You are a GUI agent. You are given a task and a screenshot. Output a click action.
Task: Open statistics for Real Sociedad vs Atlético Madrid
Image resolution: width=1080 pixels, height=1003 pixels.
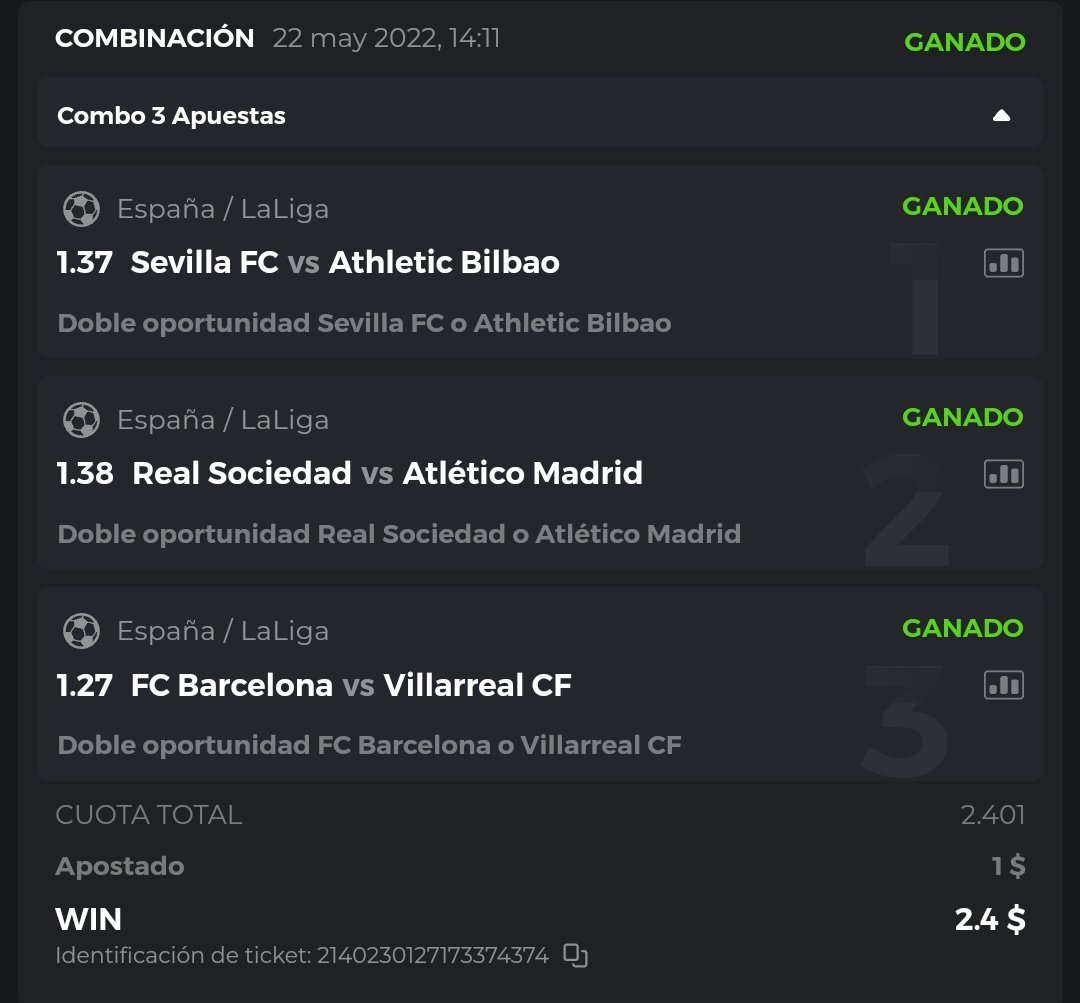(1003, 474)
